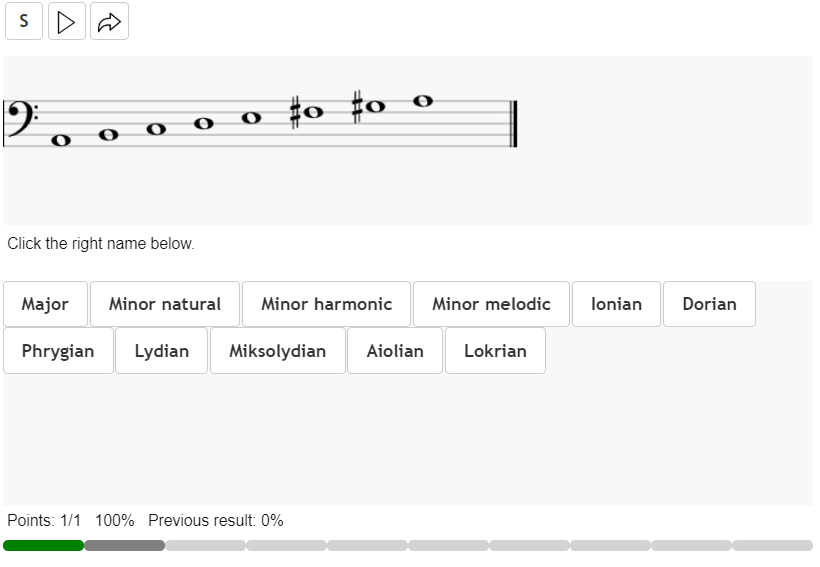Click the first sharp accidental on the staff
The image size is (820, 567).
pyautogui.click(x=295, y=112)
